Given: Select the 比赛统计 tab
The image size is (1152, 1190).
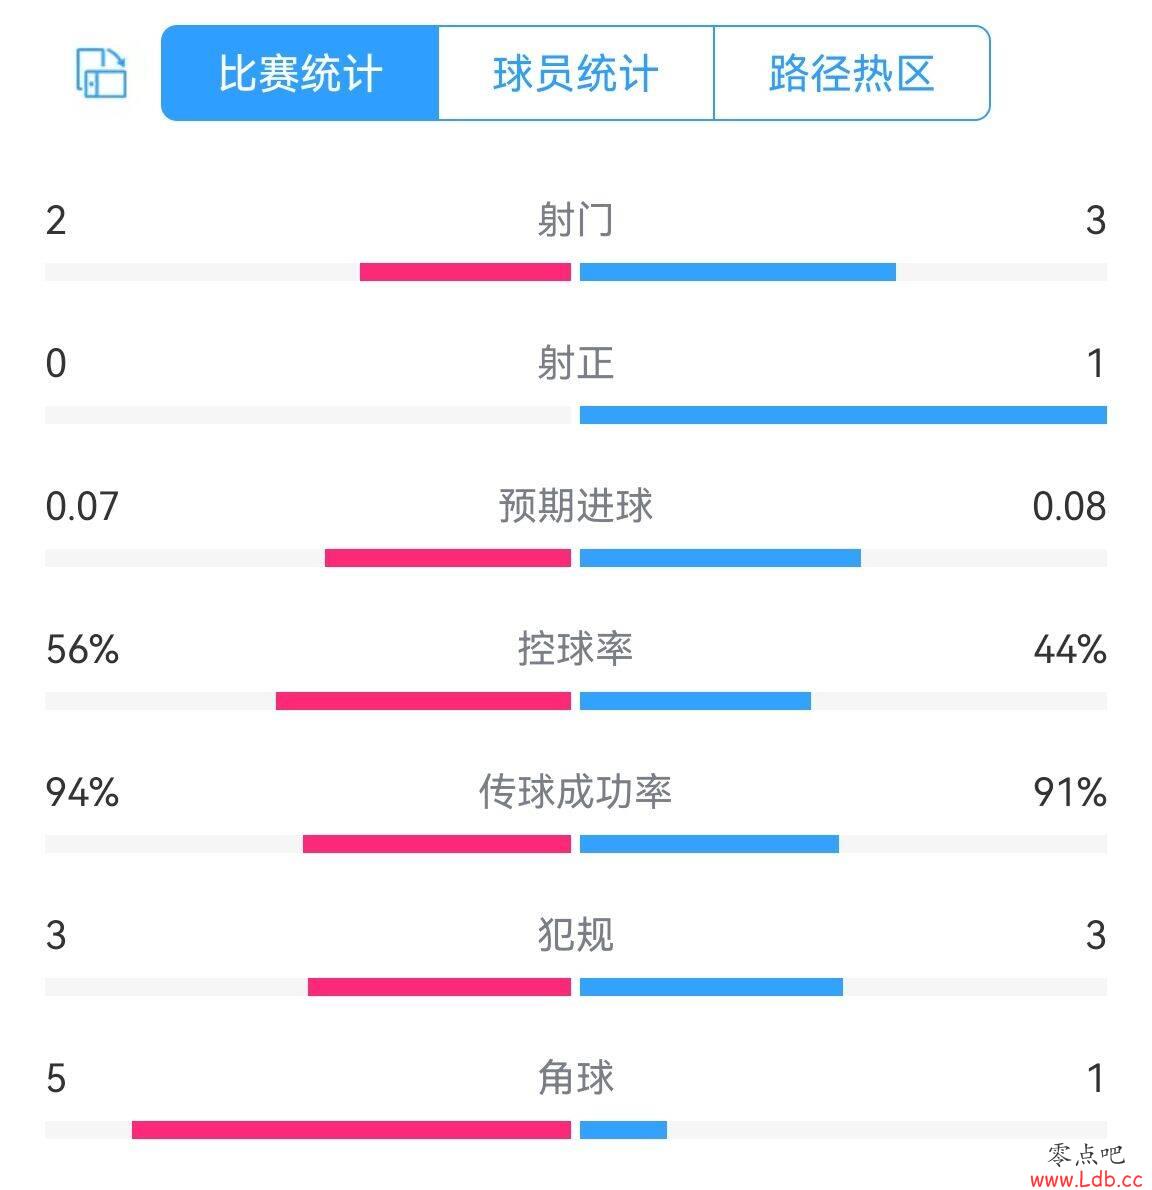Looking at the screenshot, I should click(x=301, y=73).
